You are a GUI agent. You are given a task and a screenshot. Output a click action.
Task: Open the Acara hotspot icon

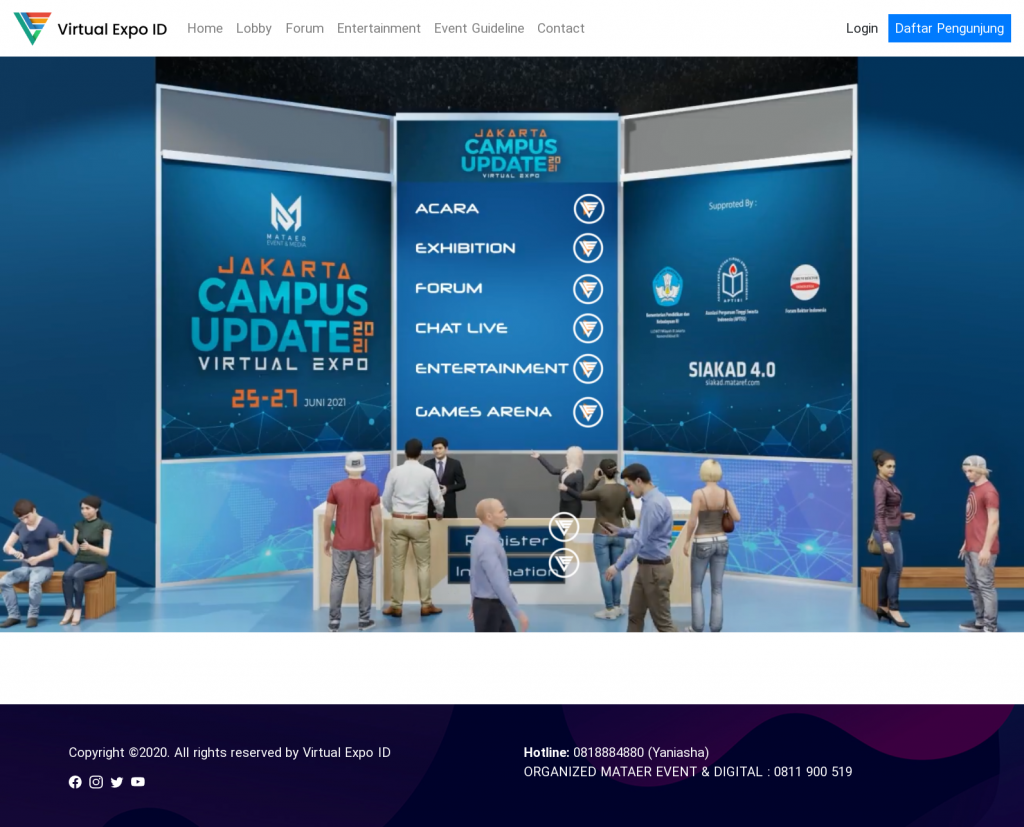(588, 209)
